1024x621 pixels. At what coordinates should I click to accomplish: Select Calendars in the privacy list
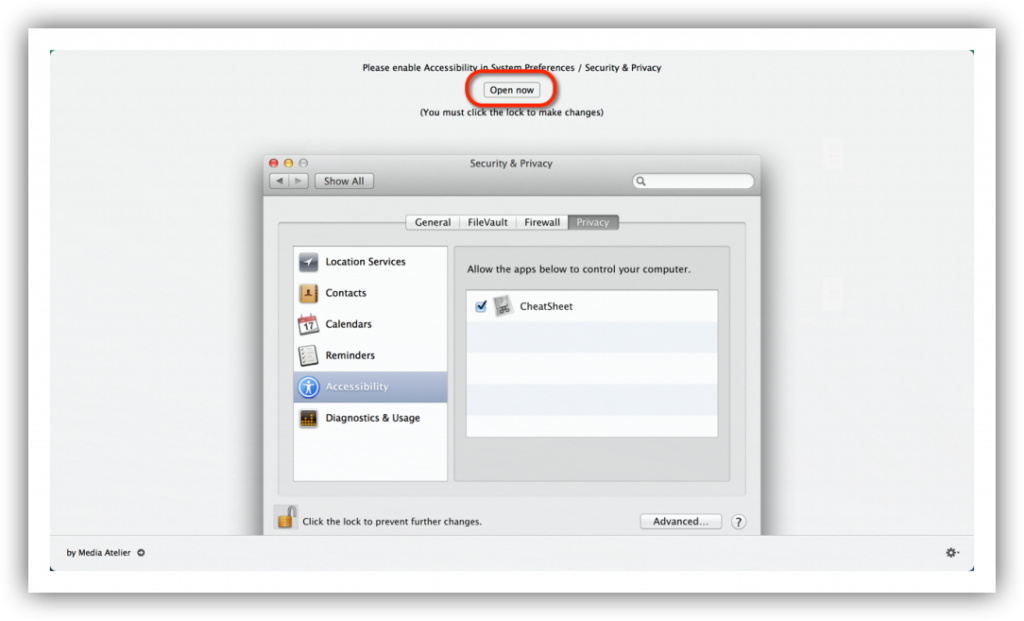[x=370, y=325]
